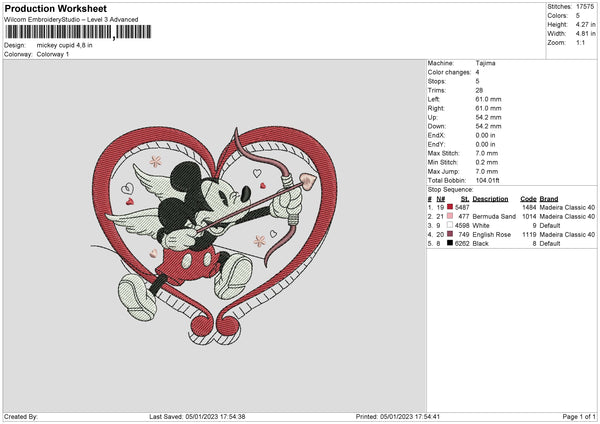The height and width of the screenshot is (424, 600).
Task: Click the 'Bermuda Sand' description cell
Action: (494, 216)
